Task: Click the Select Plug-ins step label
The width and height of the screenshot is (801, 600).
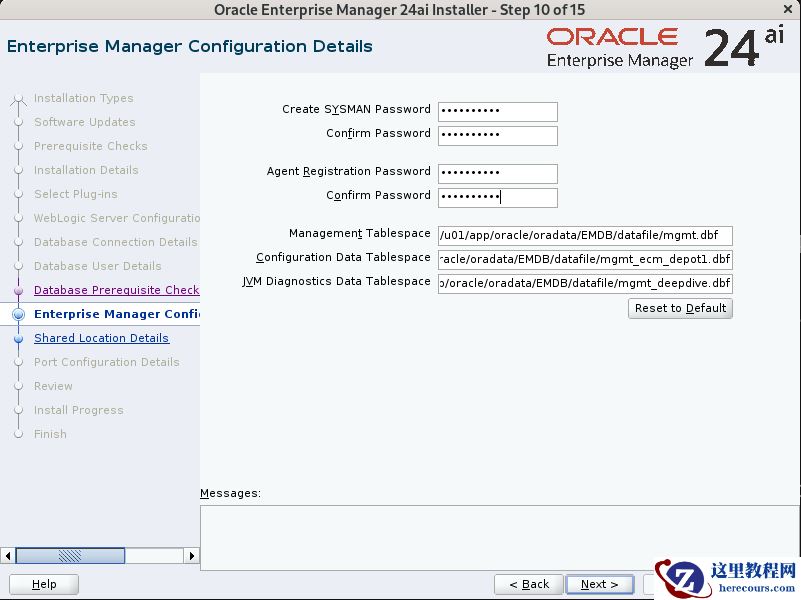Action: click(76, 194)
